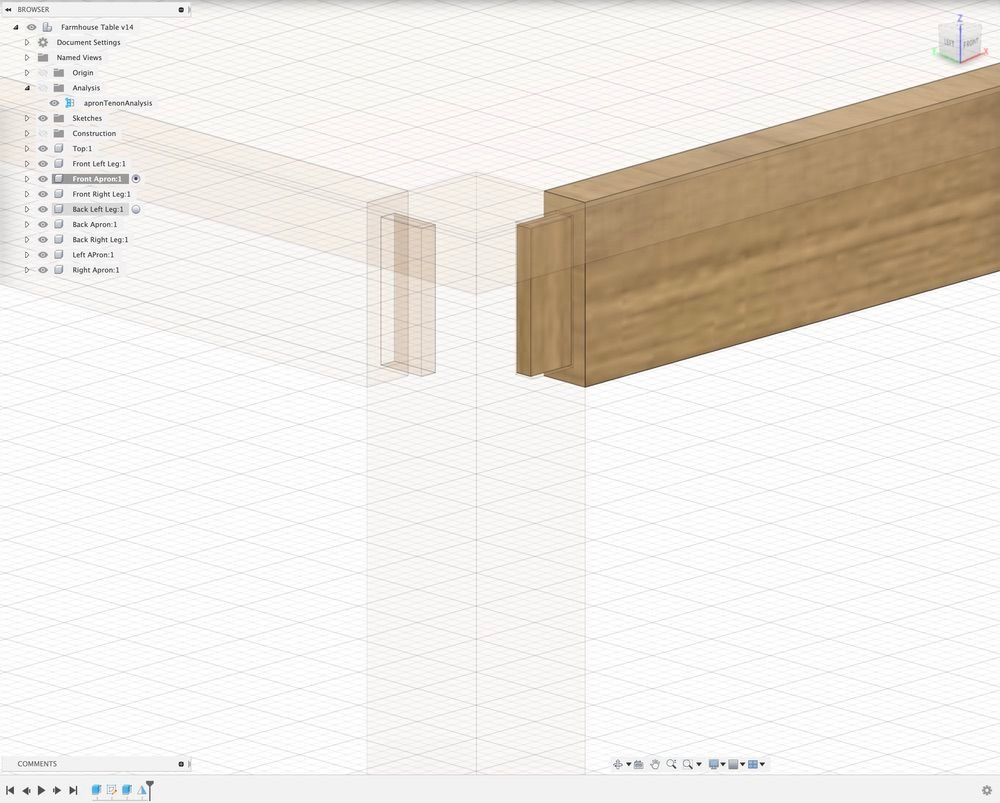Click the section analysis feature in timeline
1000x803 pixels.
click(141, 790)
